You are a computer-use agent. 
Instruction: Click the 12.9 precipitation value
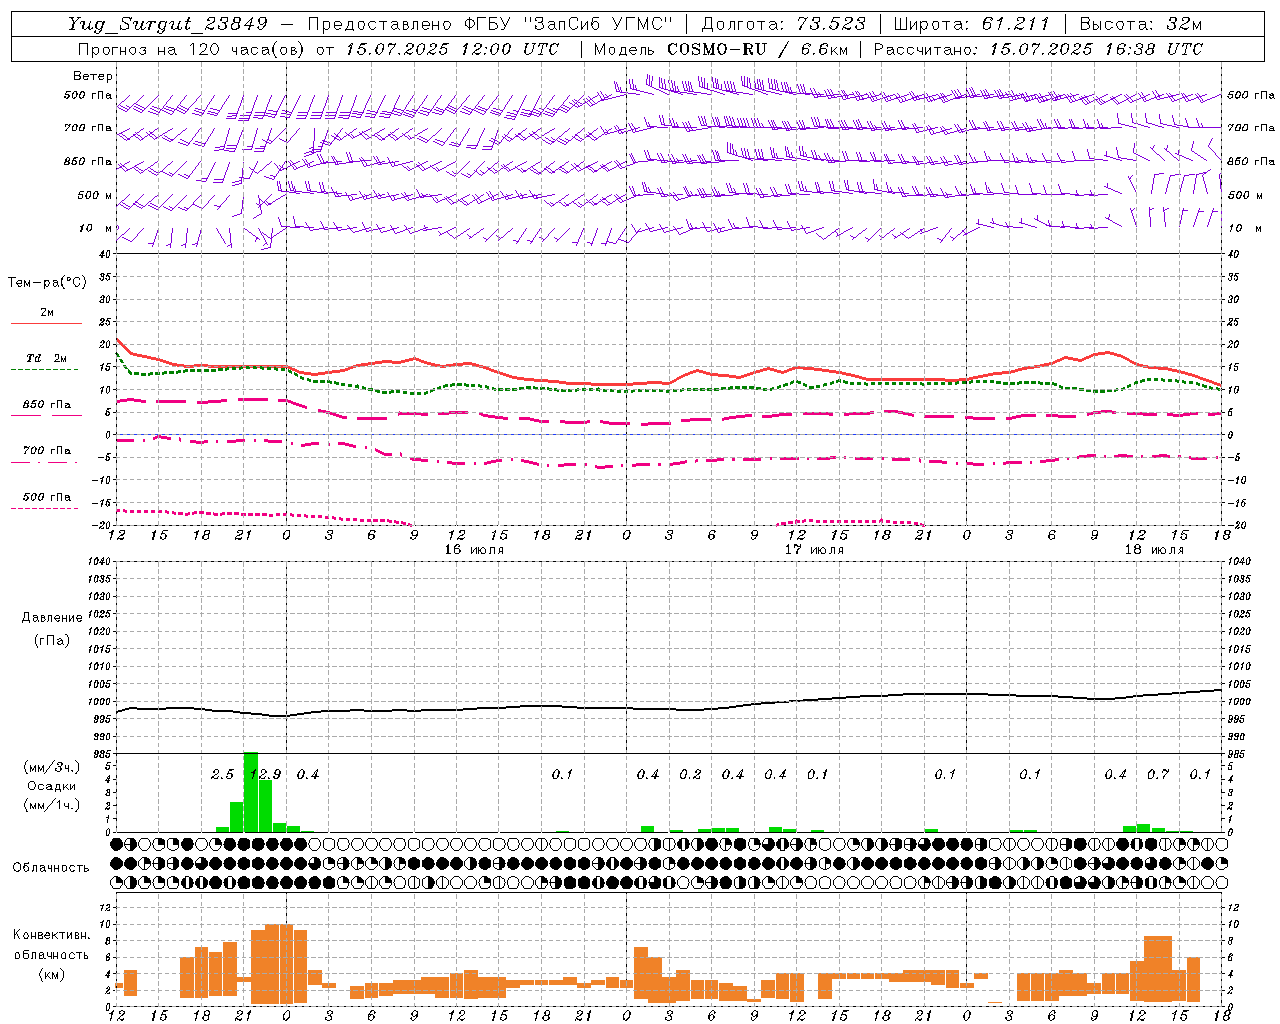point(266,774)
